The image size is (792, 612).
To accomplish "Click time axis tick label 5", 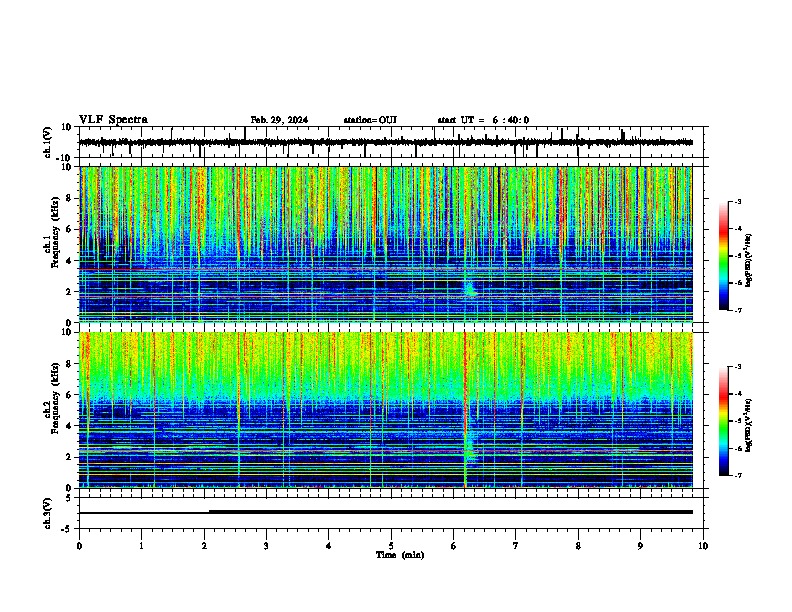I will (x=391, y=546).
